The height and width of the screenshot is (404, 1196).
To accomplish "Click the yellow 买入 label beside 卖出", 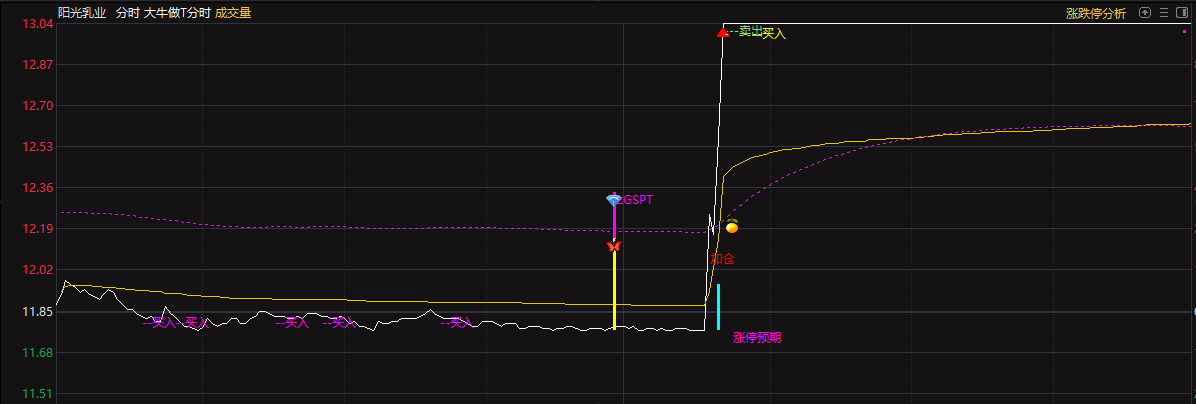I will (774, 34).
